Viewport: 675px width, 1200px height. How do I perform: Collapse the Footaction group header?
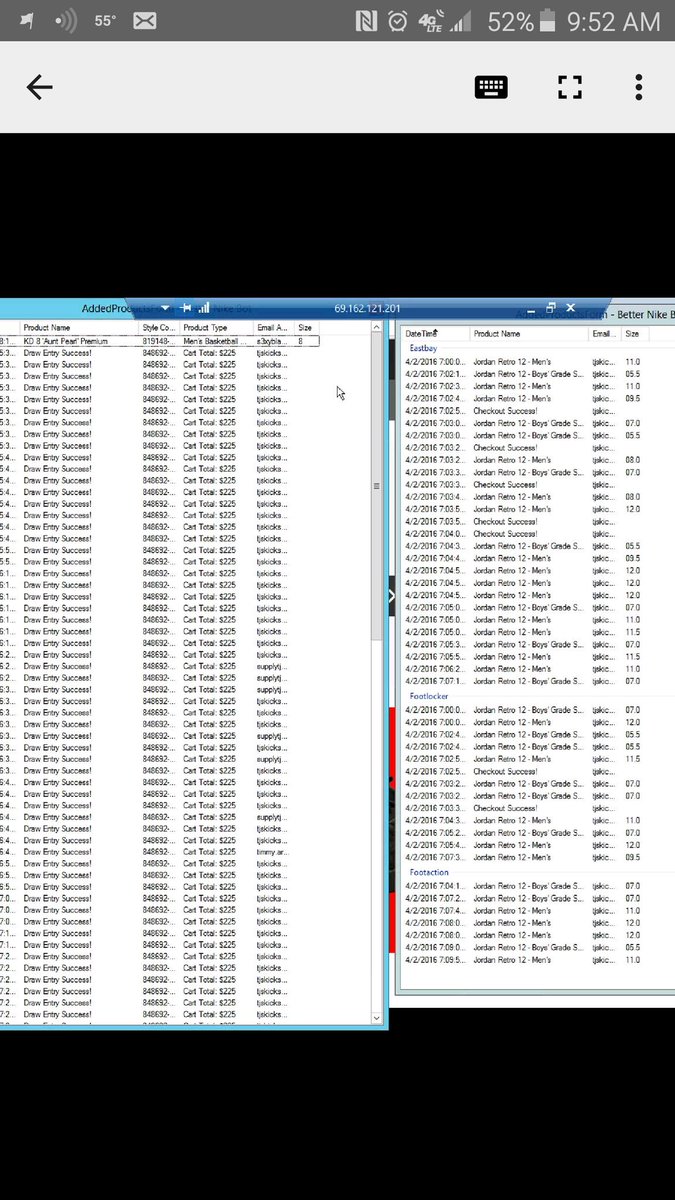coord(429,873)
